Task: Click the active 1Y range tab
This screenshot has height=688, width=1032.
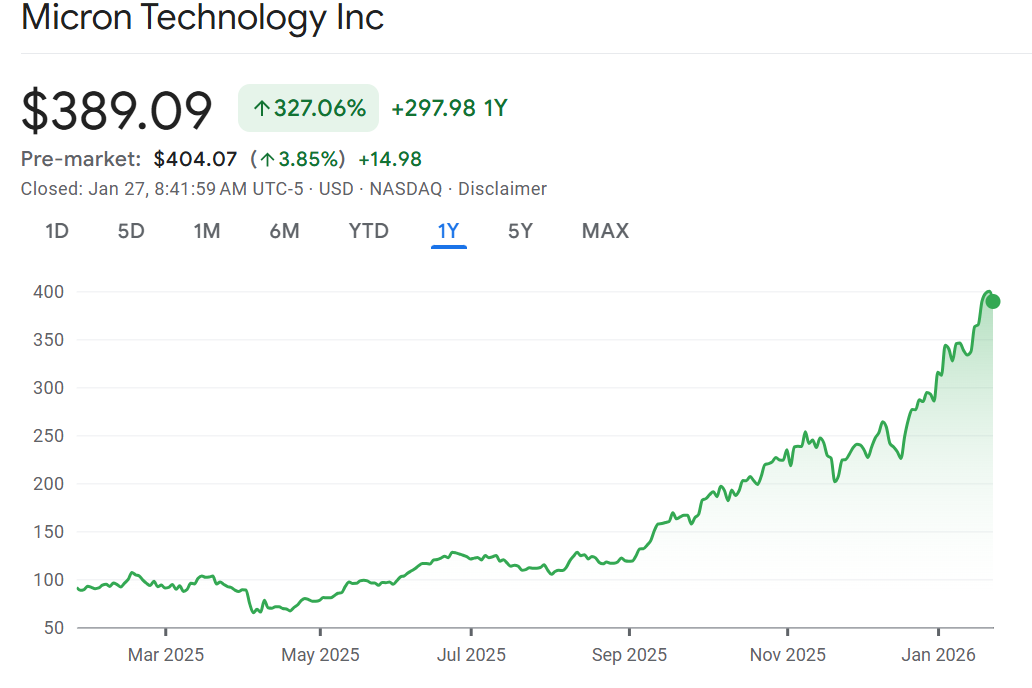Action: pyautogui.click(x=448, y=231)
